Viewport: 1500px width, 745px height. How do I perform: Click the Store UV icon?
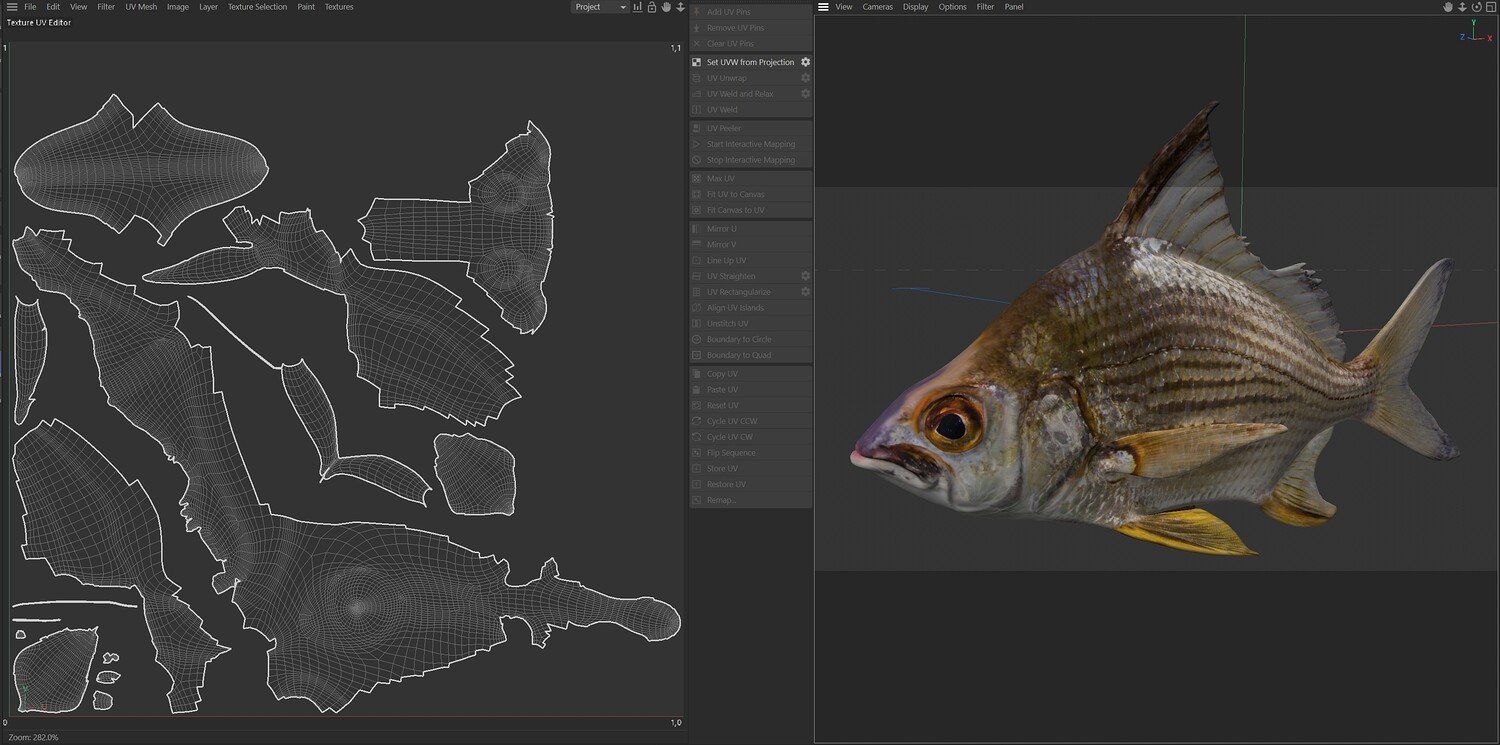coord(697,469)
